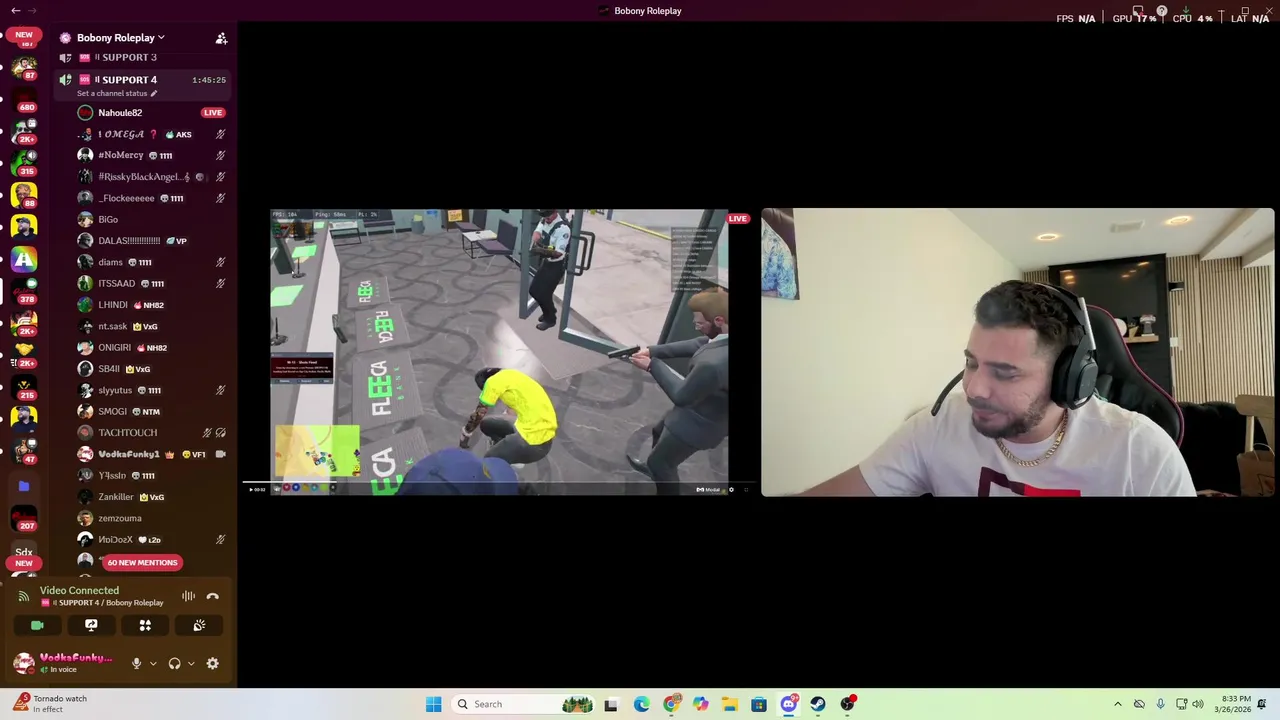Select user LHINDI in voice list

pyautogui.click(x=150, y=305)
